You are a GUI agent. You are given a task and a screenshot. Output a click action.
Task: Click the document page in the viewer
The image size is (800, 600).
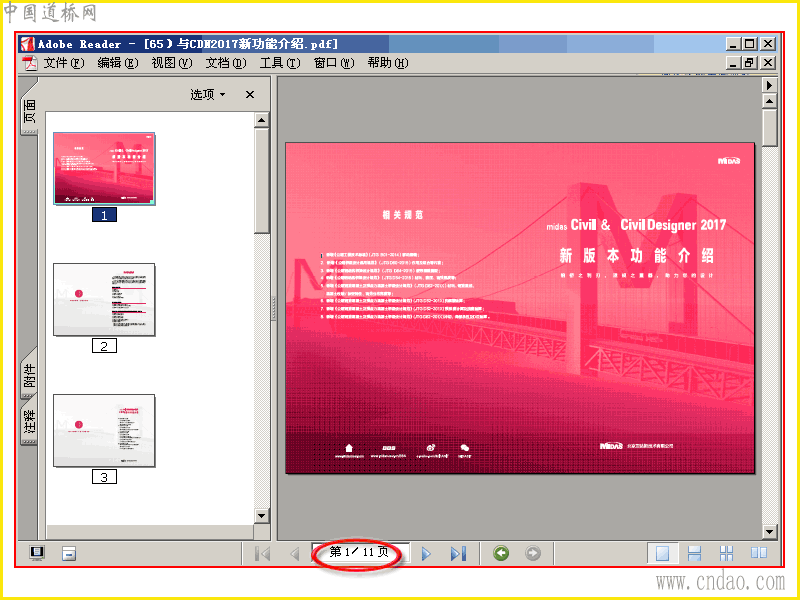pos(519,308)
